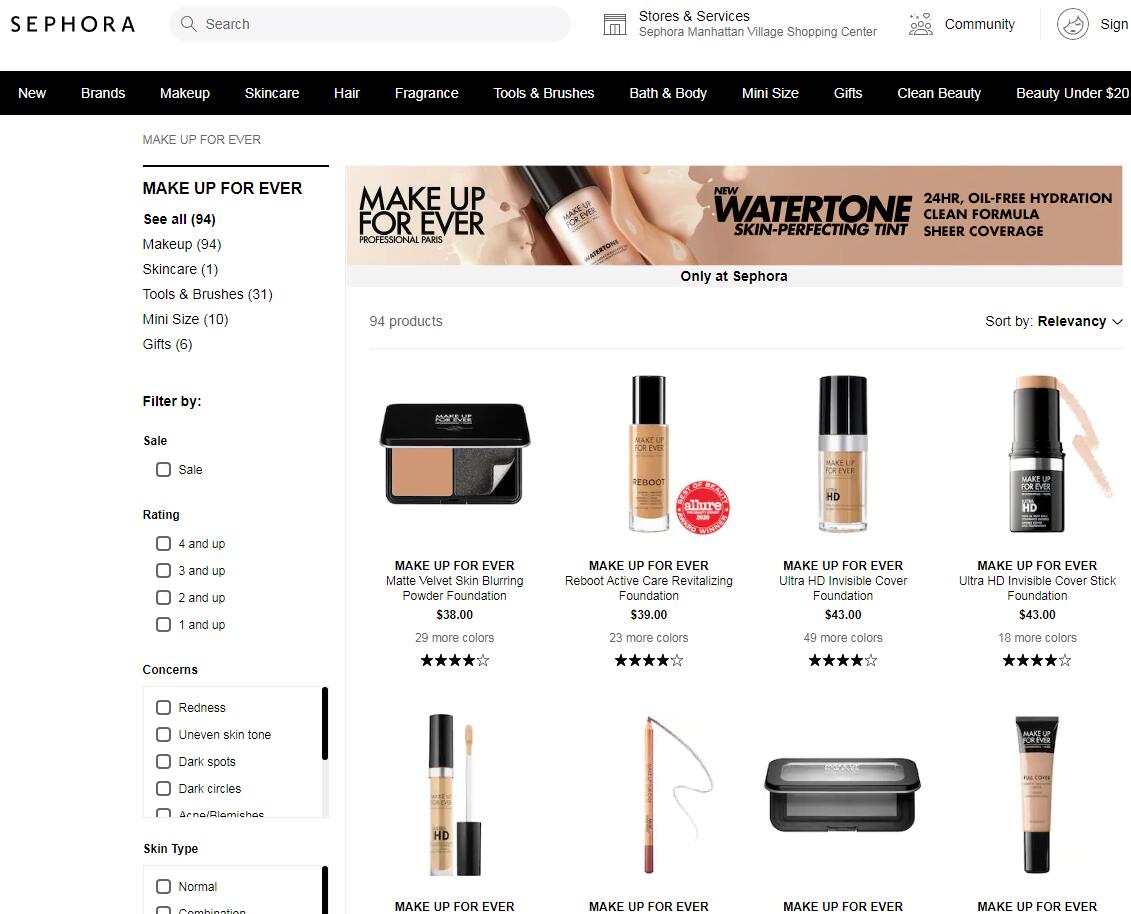Open the Mini Size navigation menu
The height and width of the screenshot is (914, 1131).
[770, 93]
